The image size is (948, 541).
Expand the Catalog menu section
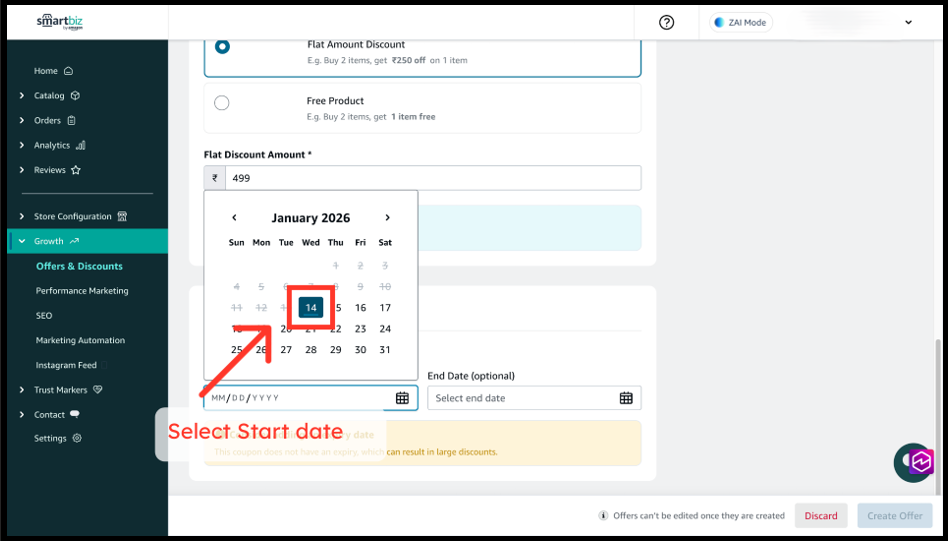(x=48, y=96)
